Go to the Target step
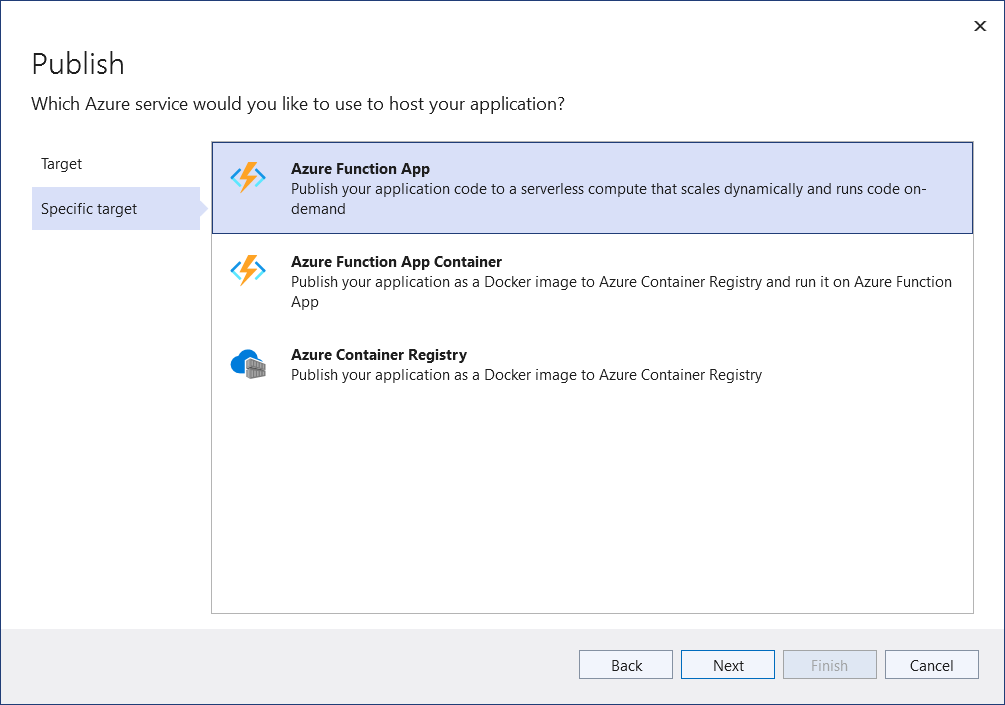This screenshot has width=1005, height=705. point(62,164)
